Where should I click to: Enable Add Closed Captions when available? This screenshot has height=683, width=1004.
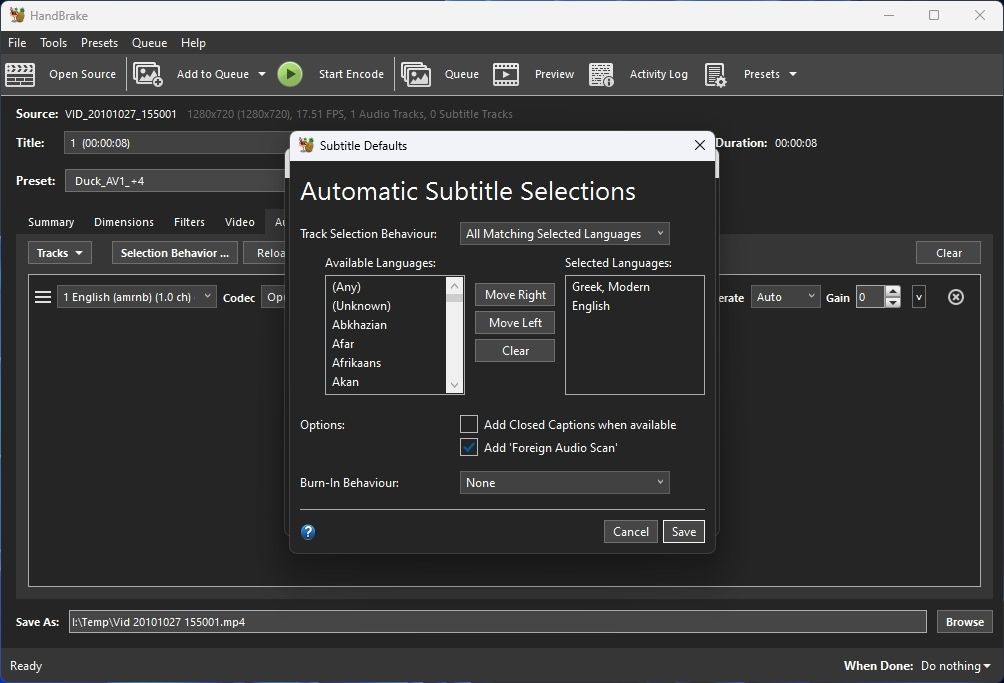tap(468, 424)
